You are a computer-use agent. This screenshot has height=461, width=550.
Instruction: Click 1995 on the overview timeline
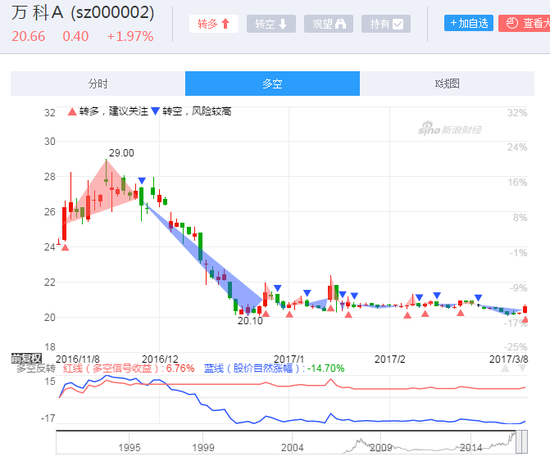(129, 448)
